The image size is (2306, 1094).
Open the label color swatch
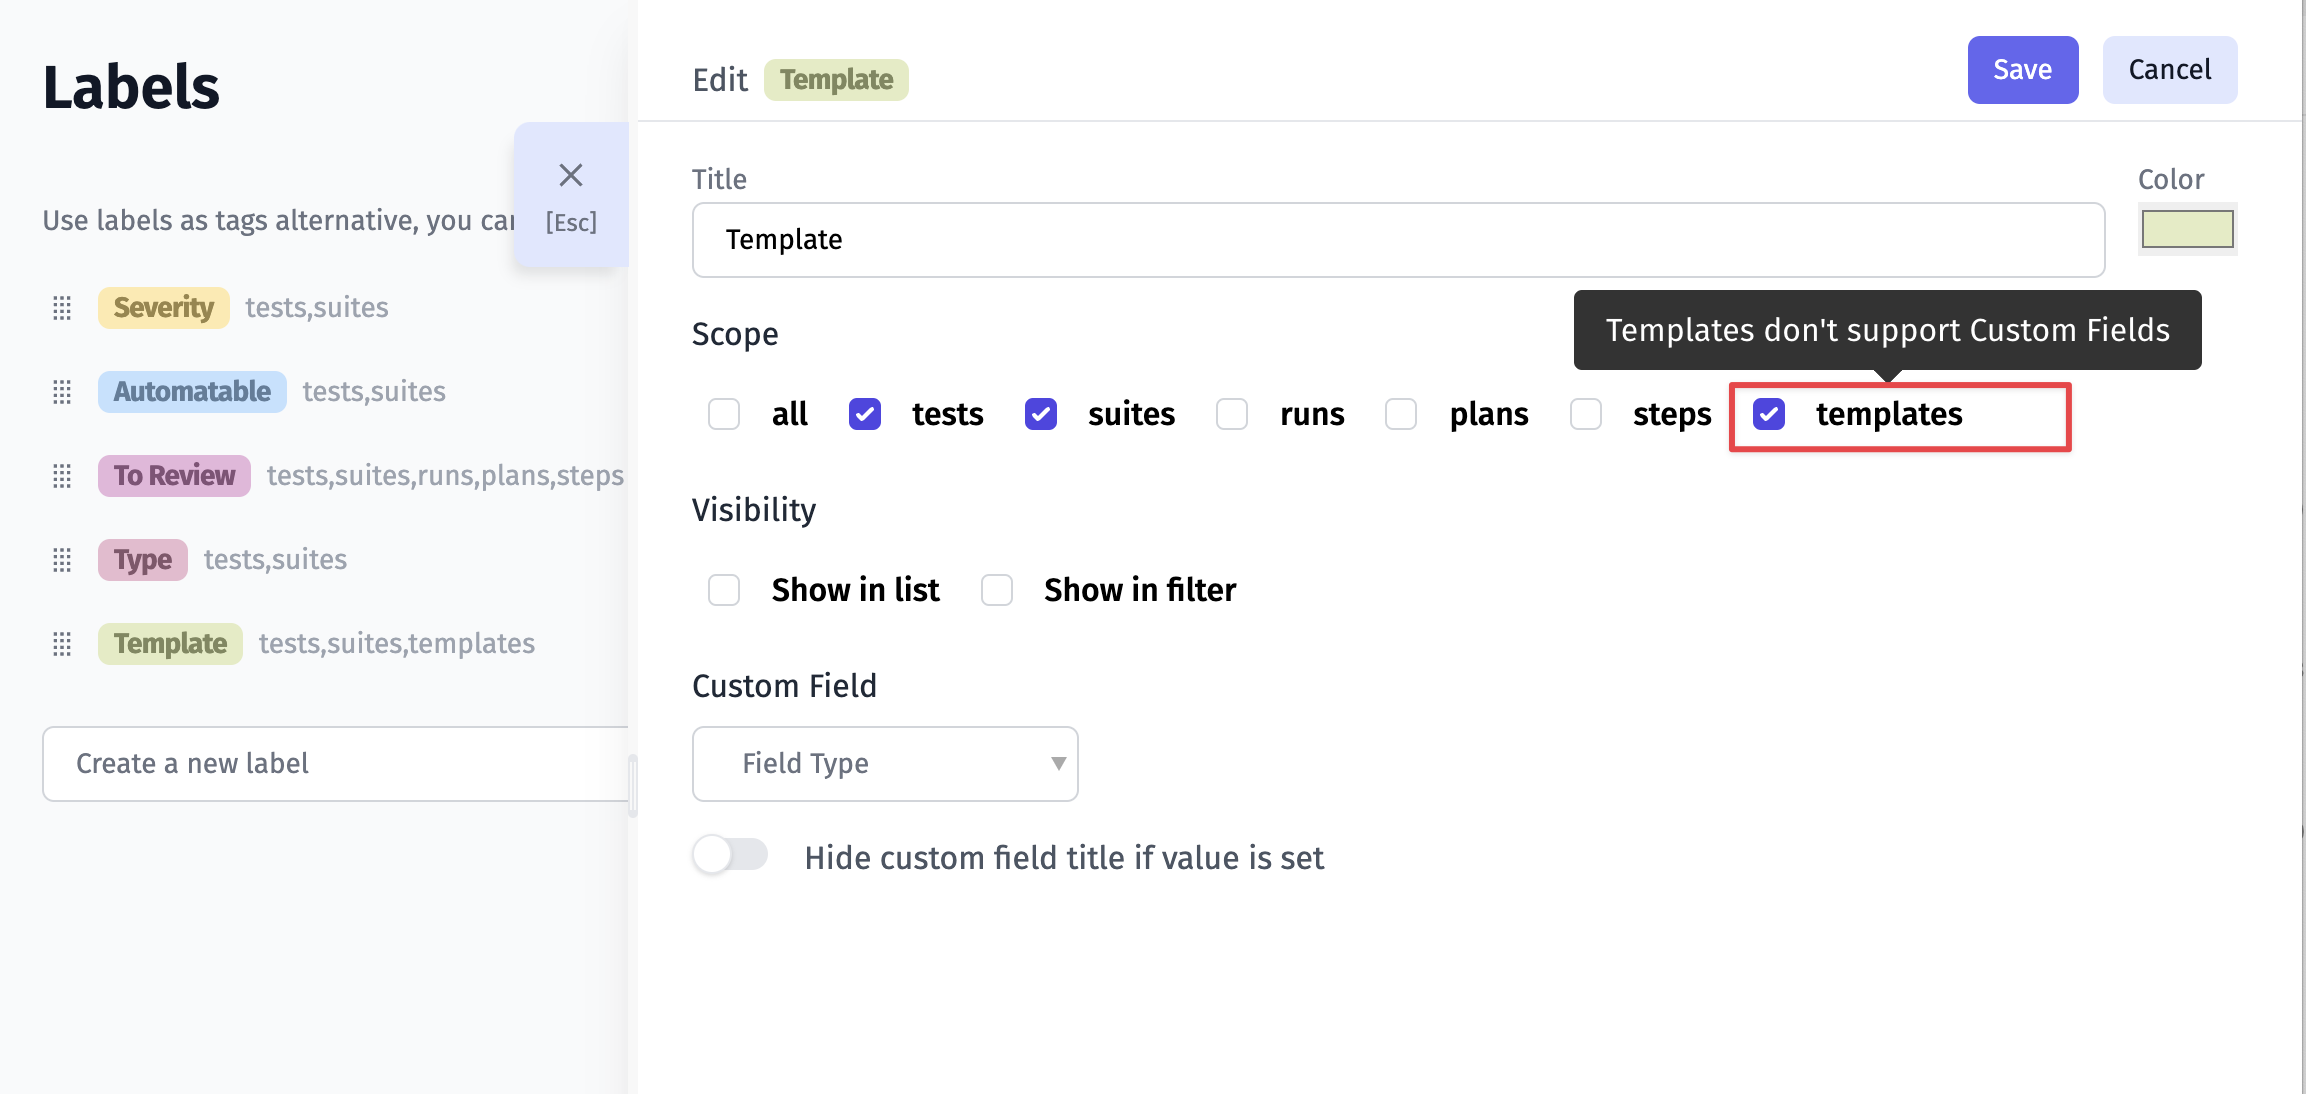2187,230
